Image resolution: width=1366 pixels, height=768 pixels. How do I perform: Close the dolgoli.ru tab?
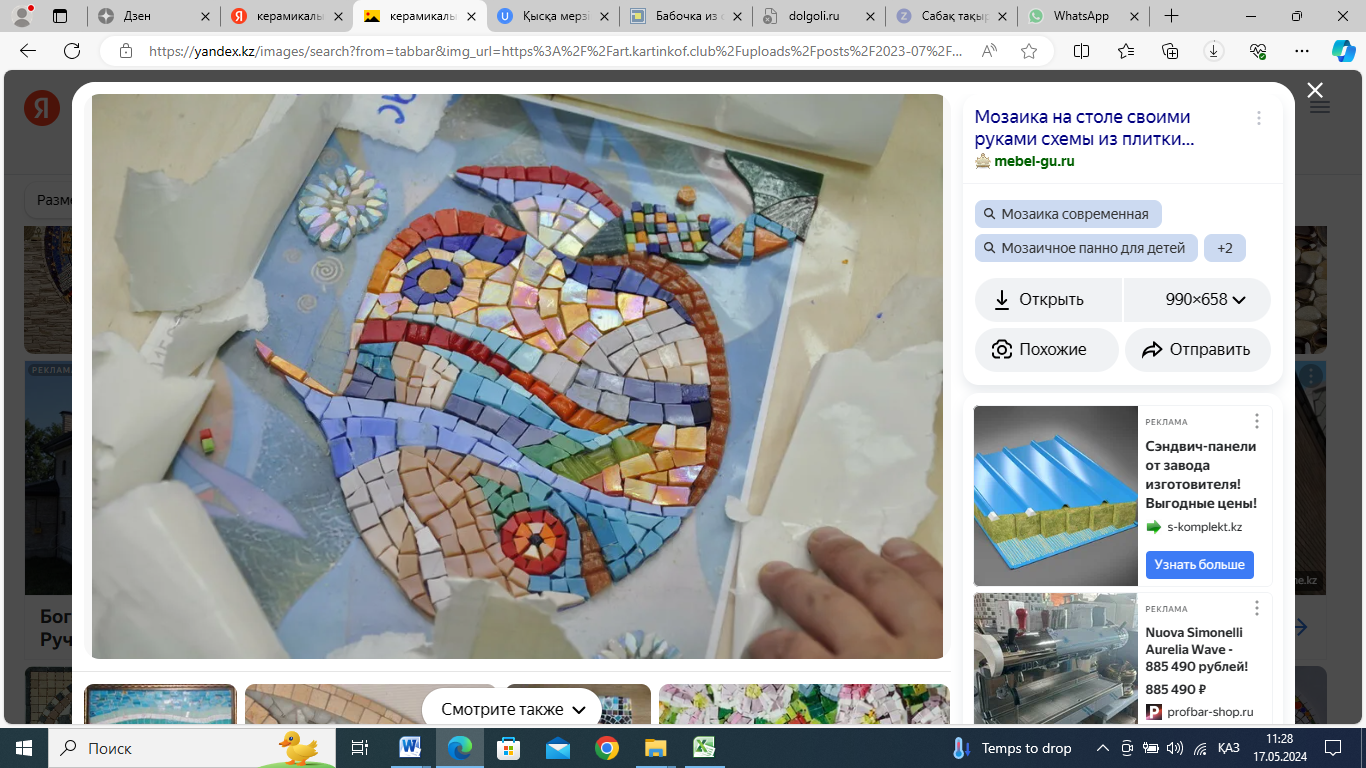(x=869, y=16)
